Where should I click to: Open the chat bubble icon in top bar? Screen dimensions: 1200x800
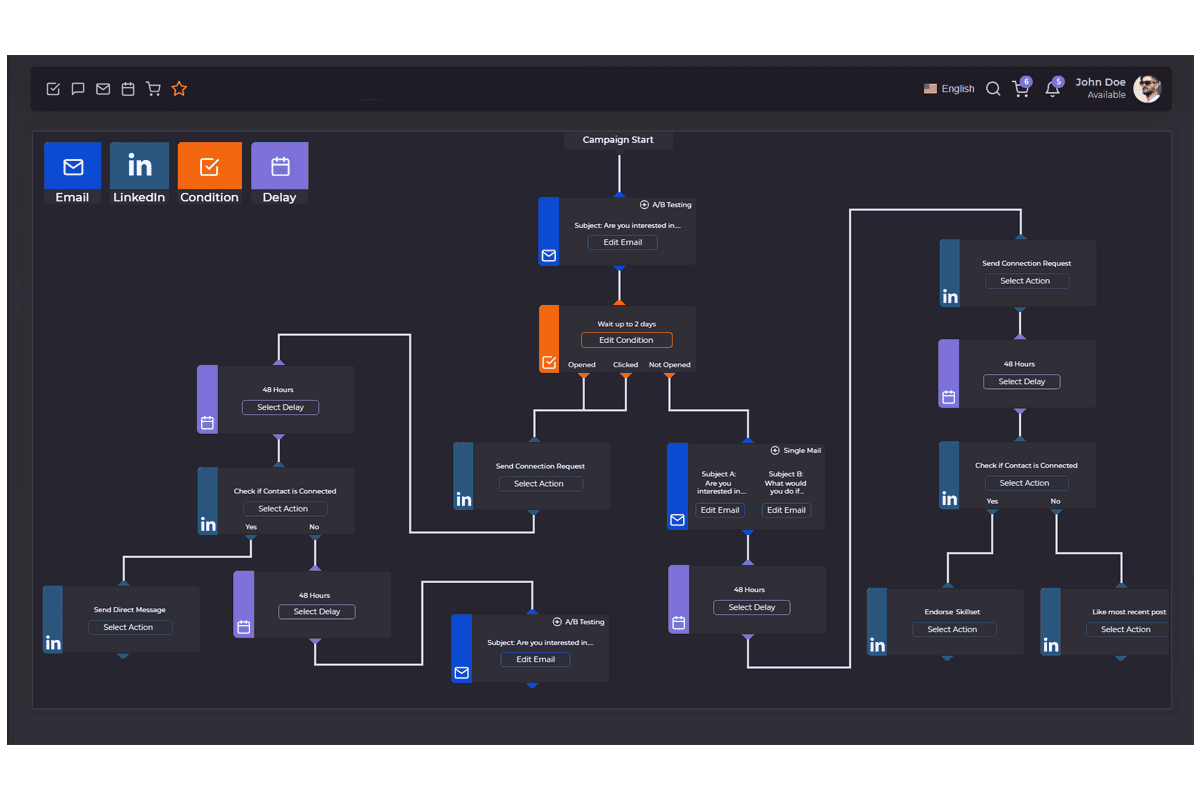pyautogui.click(x=78, y=89)
